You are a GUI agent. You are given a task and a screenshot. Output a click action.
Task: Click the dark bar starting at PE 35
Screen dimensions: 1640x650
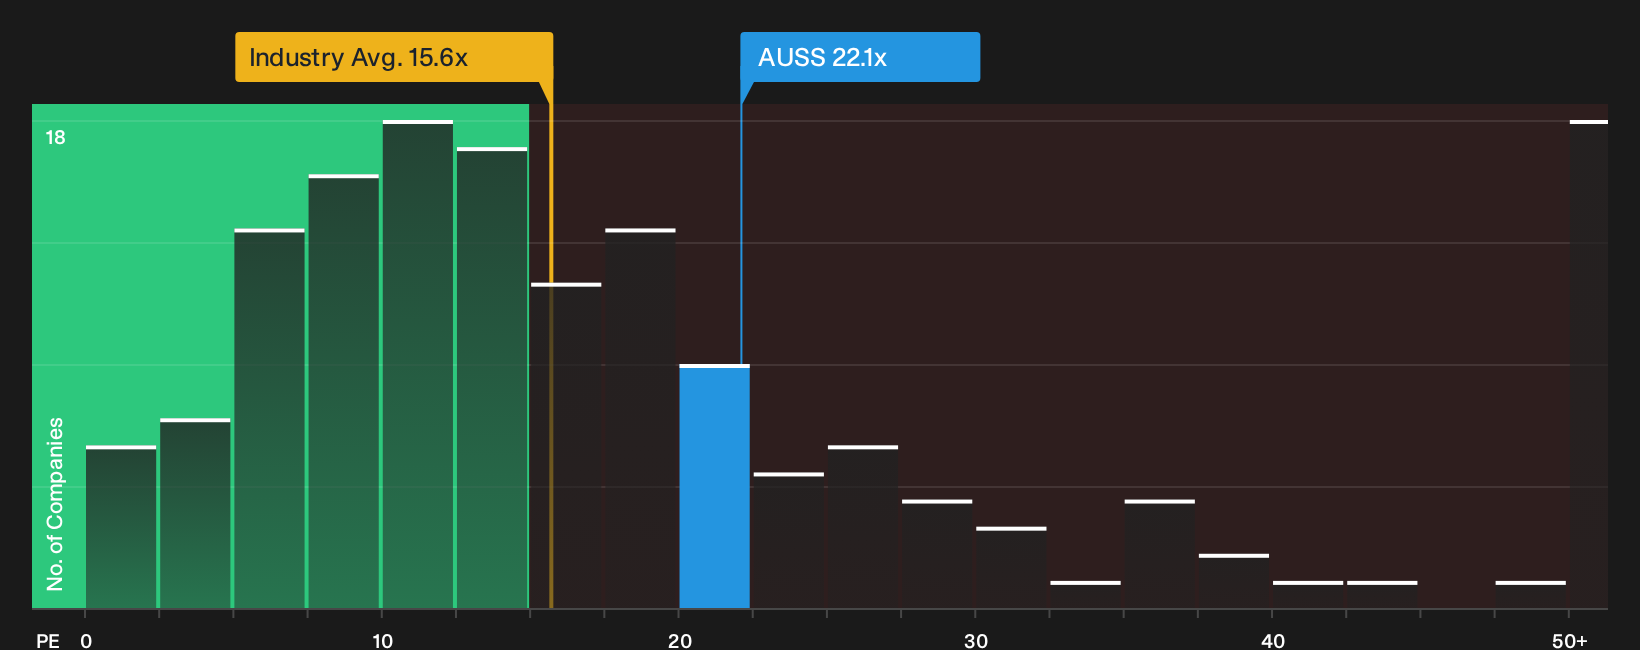[x=1159, y=554]
